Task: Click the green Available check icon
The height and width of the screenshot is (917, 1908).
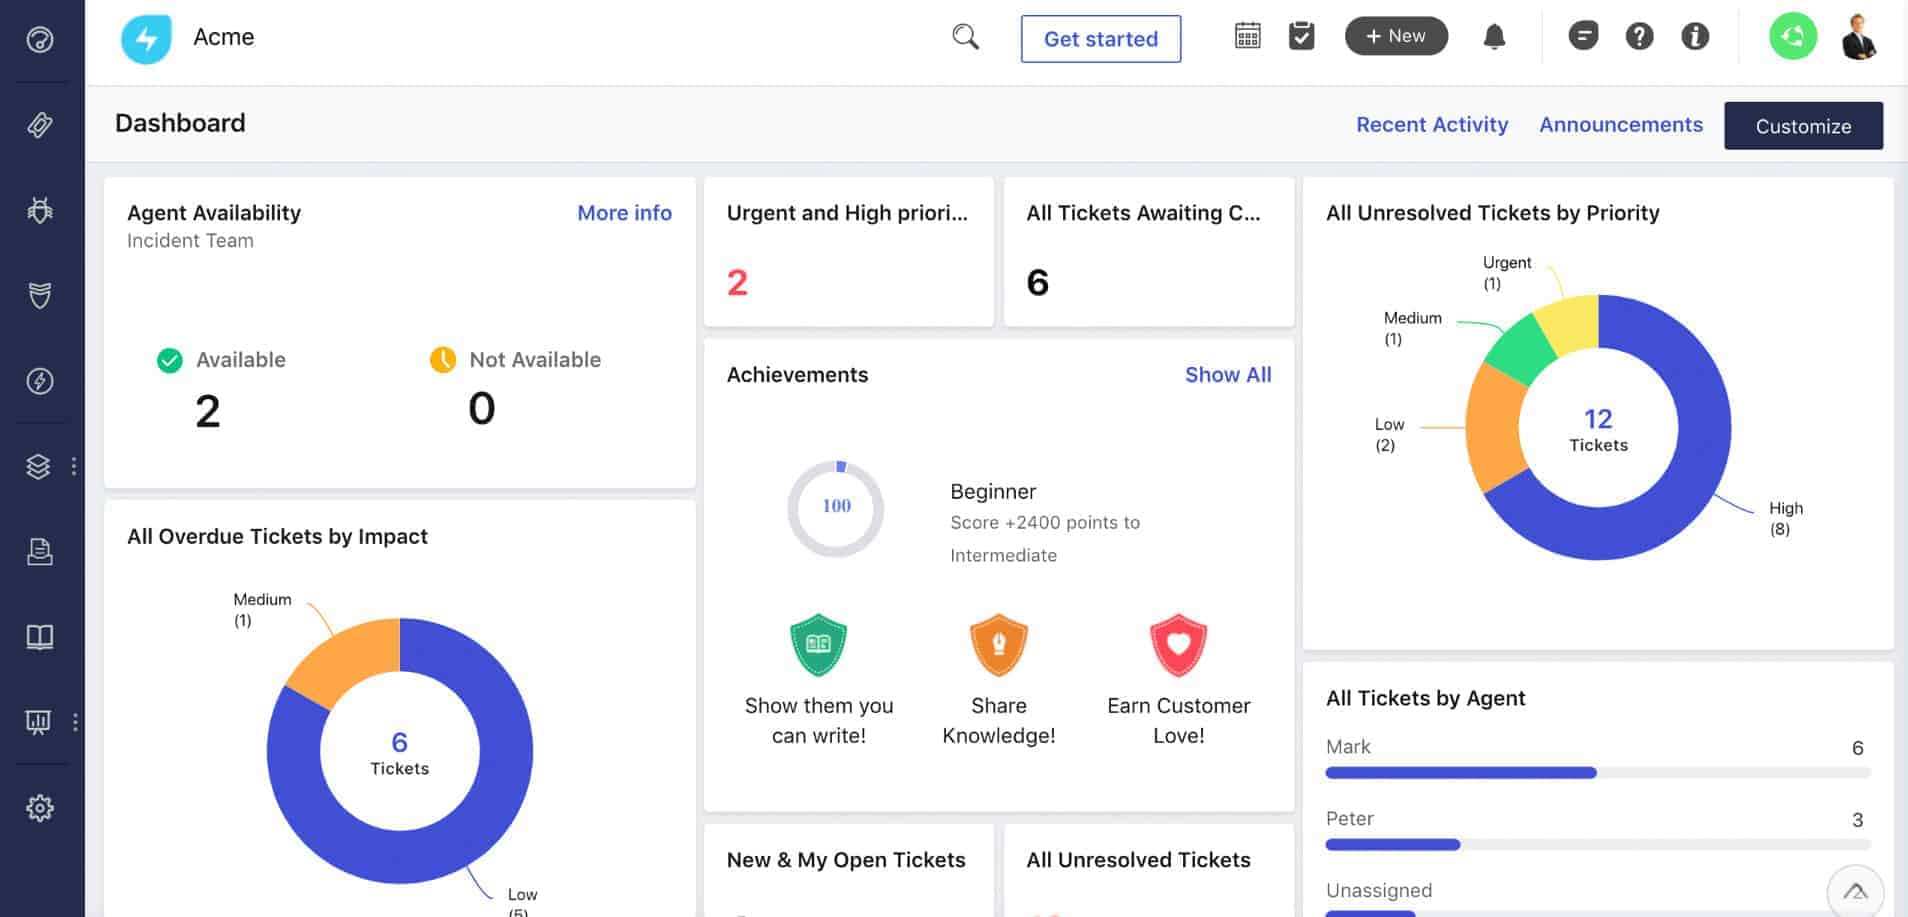Action: [x=170, y=360]
